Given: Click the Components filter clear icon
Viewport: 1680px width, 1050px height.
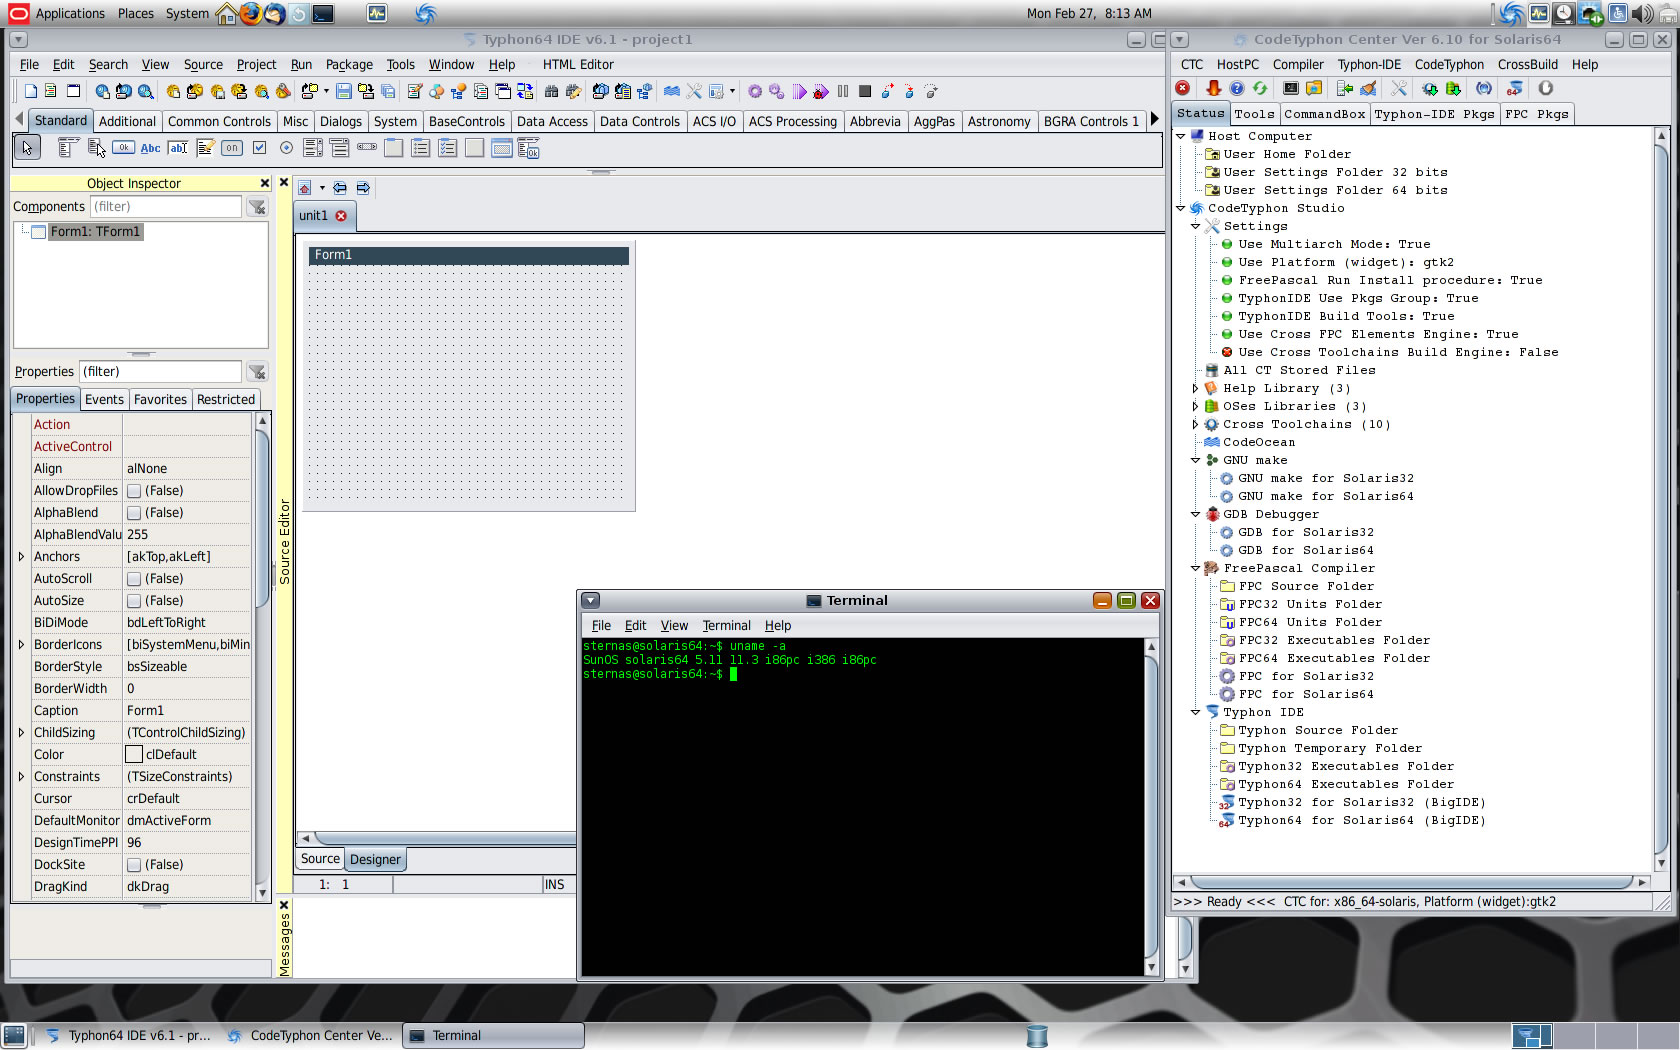Looking at the screenshot, I should click(257, 207).
